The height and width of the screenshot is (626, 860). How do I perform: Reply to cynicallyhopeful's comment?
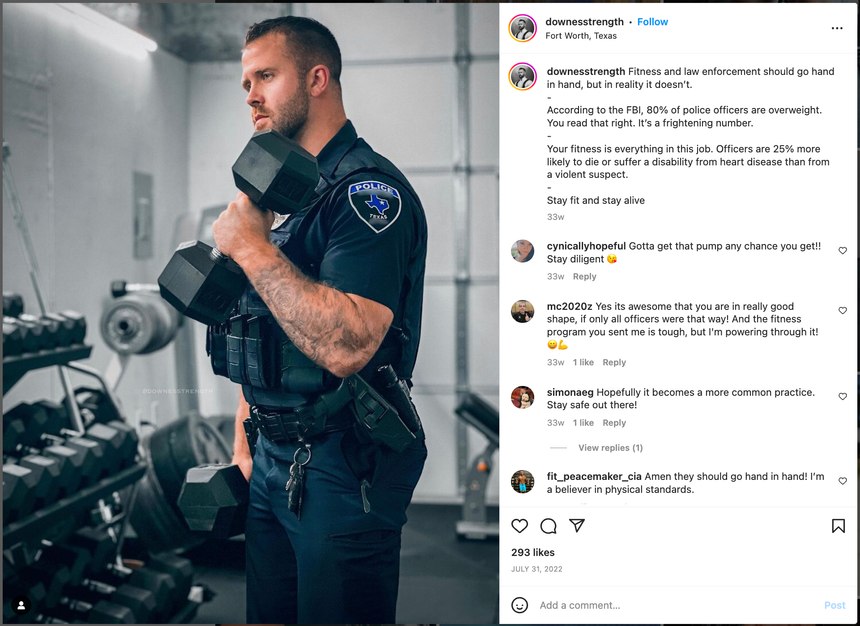click(584, 277)
